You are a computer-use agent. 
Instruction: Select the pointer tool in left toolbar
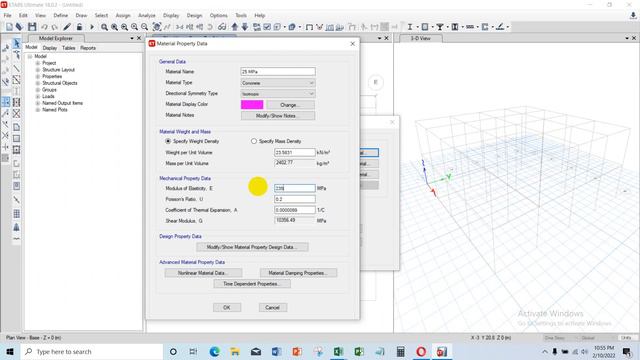click(16, 43)
